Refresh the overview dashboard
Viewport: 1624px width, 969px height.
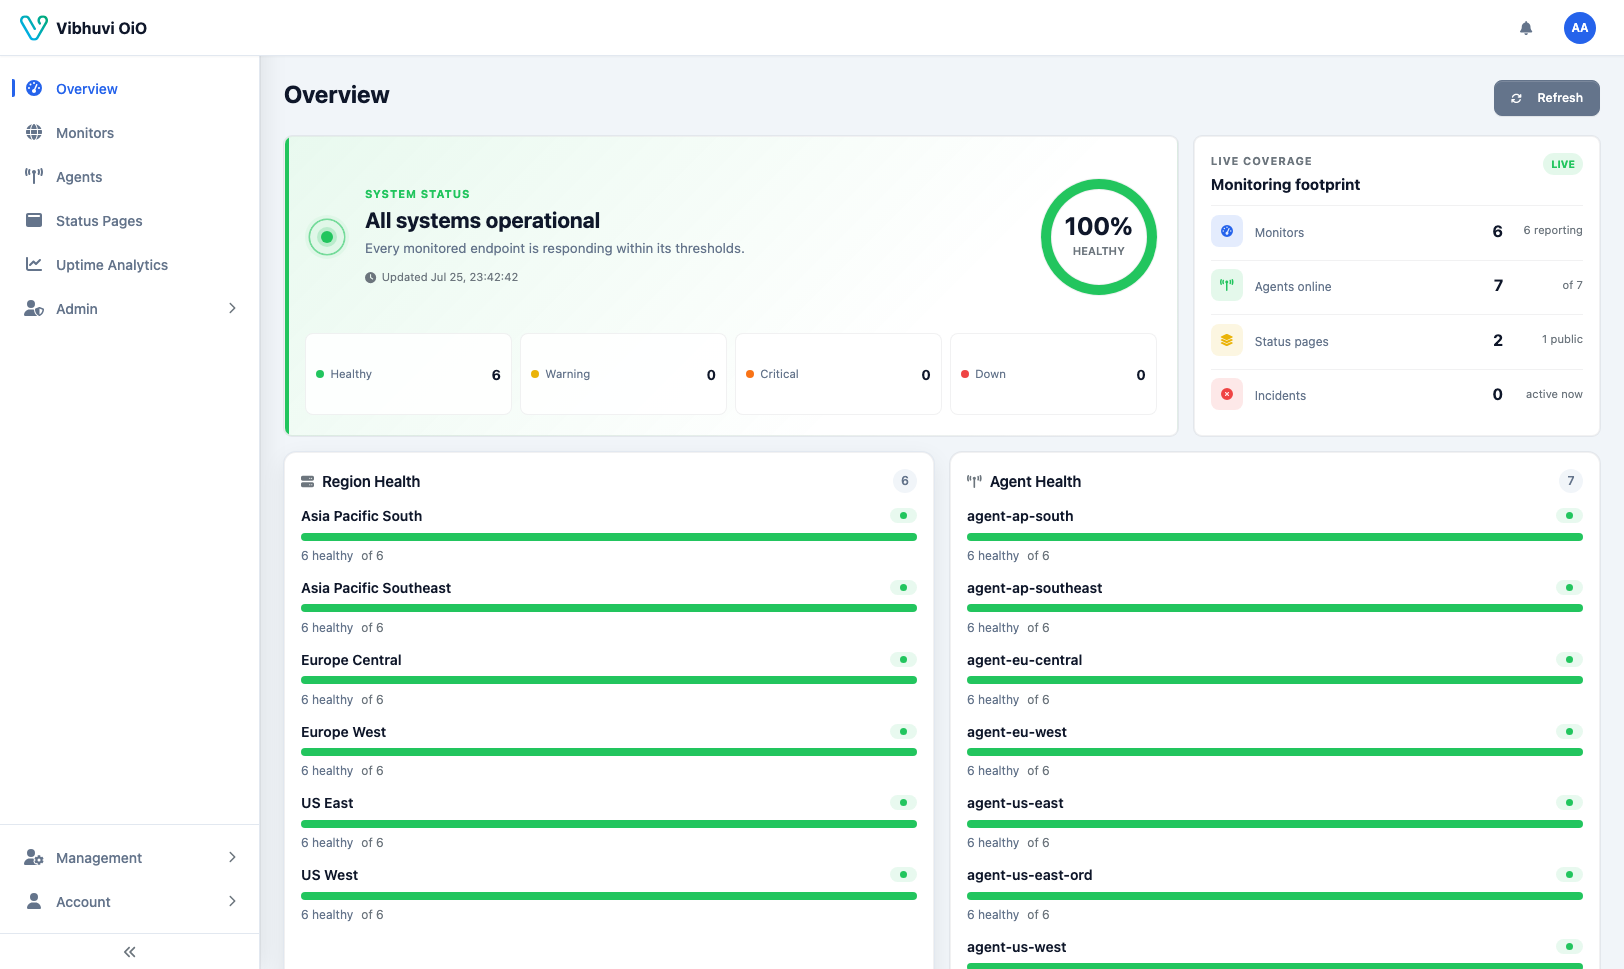tap(1547, 98)
